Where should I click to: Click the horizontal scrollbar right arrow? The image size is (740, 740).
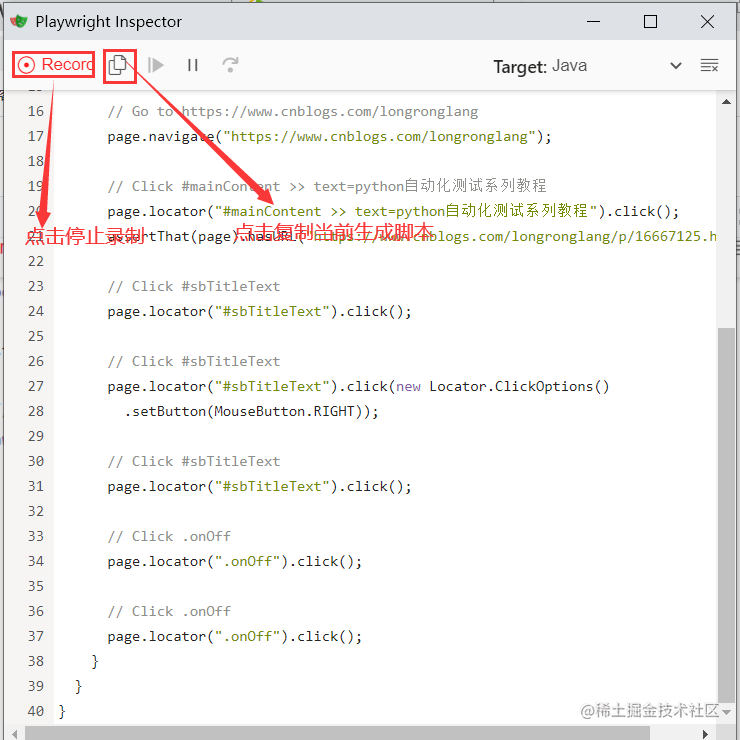point(705,734)
